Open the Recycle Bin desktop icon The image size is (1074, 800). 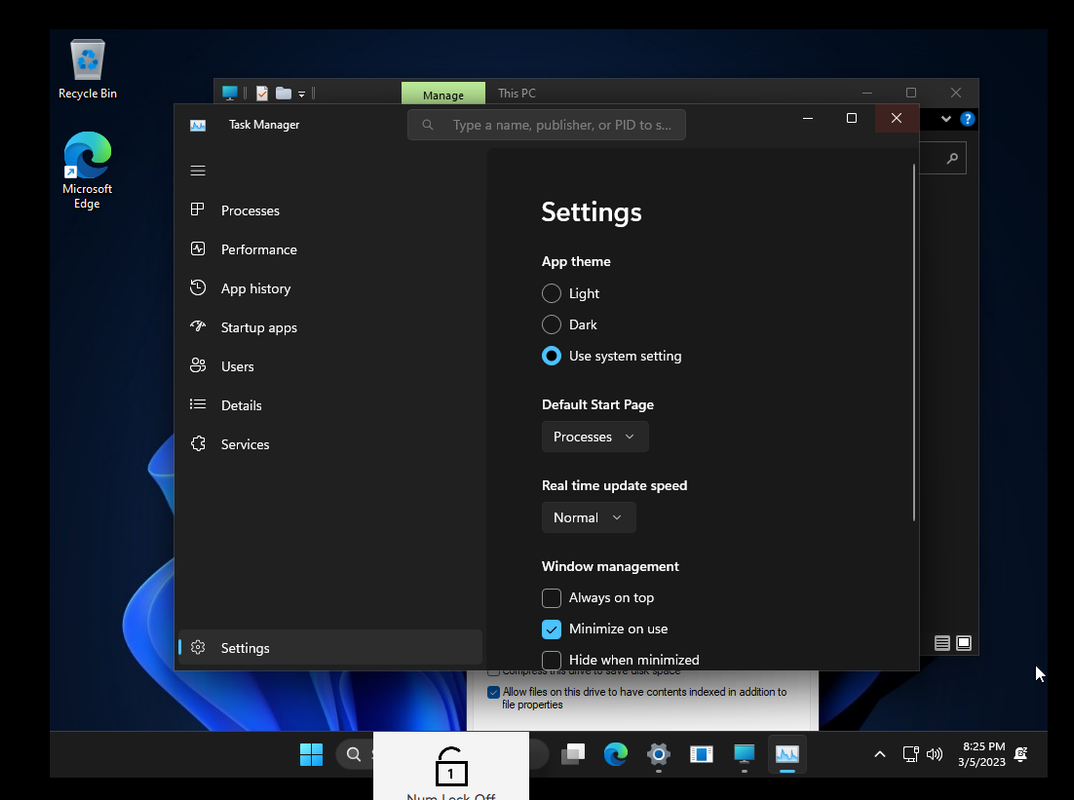point(88,69)
